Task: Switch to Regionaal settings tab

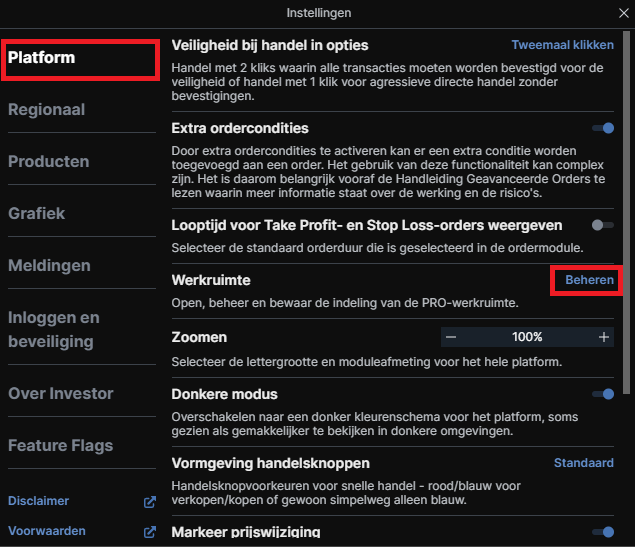Action: pos(46,109)
